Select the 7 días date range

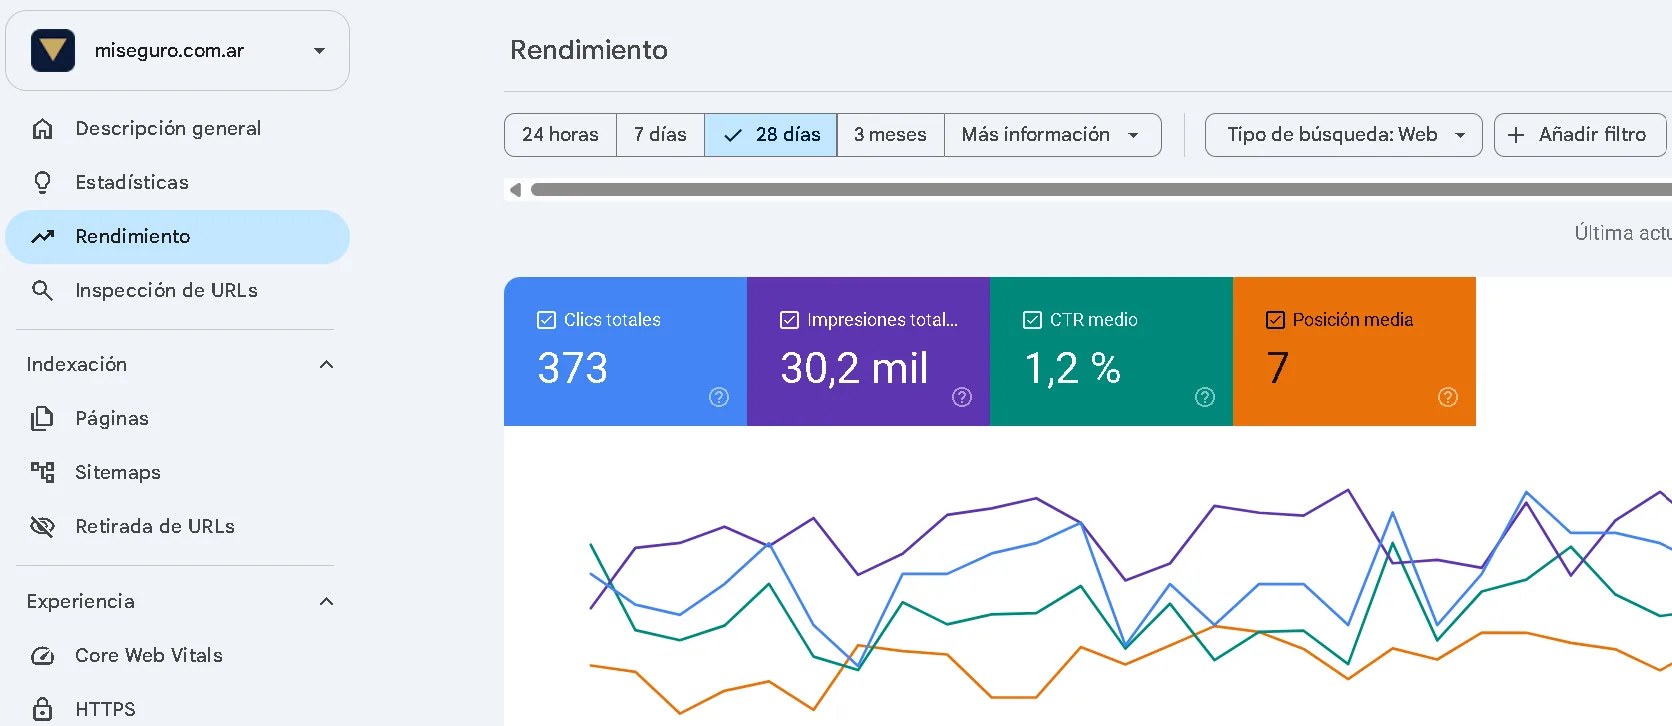pos(660,135)
